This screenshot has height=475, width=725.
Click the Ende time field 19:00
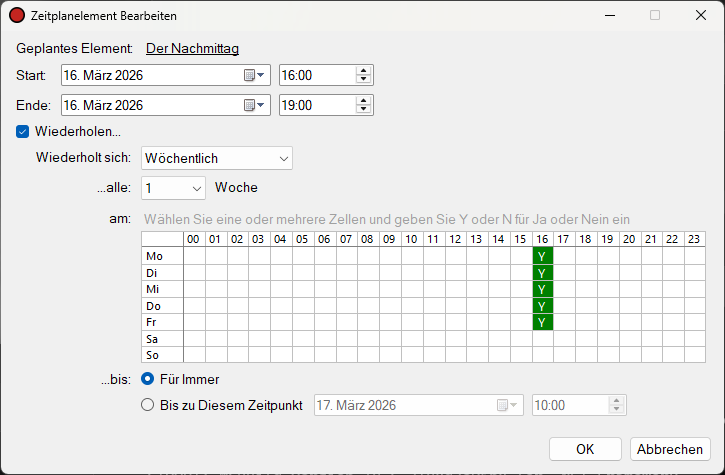pos(326,105)
